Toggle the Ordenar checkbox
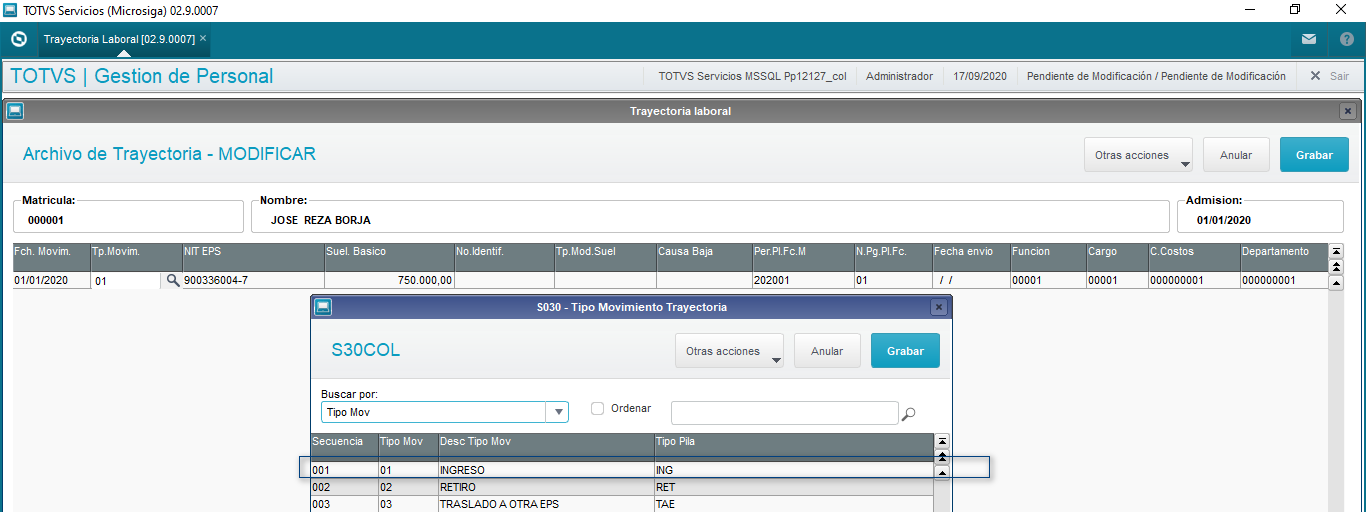The image size is (1366, 512). point(597,408)
